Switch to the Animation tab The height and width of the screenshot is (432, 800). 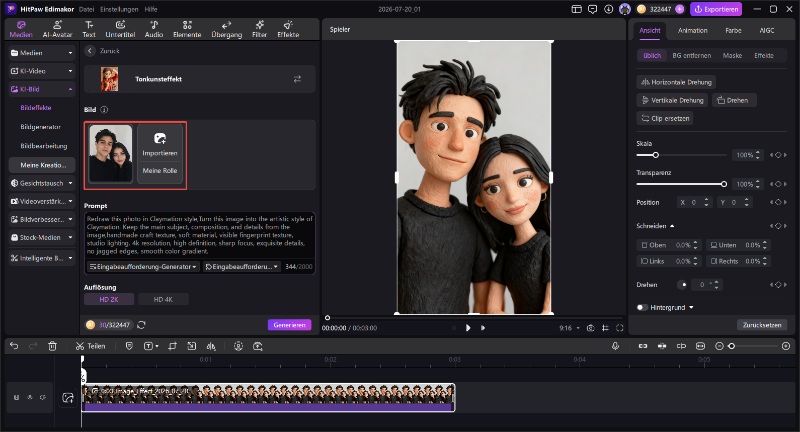[x=692, y=31]
